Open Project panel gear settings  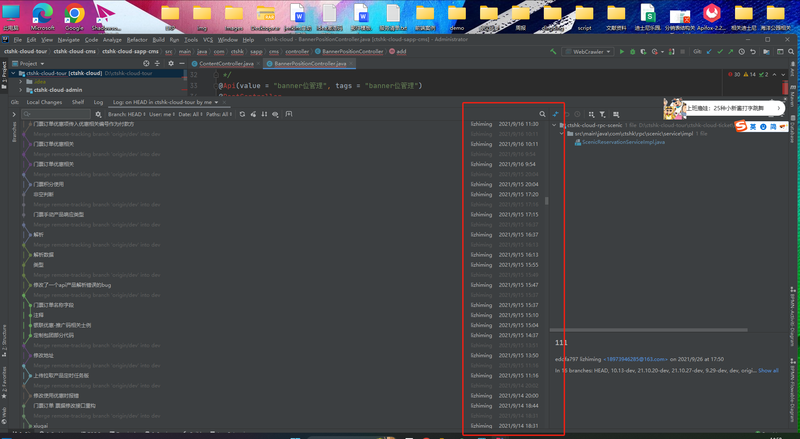(171, 63)
